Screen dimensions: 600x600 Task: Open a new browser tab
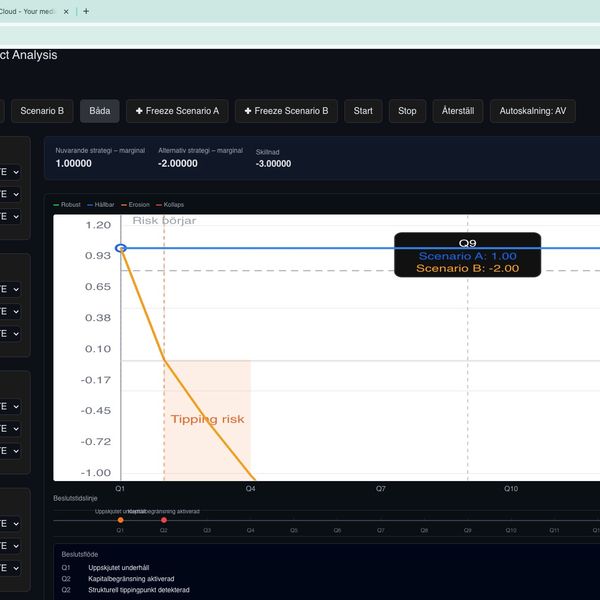point(86,11)
